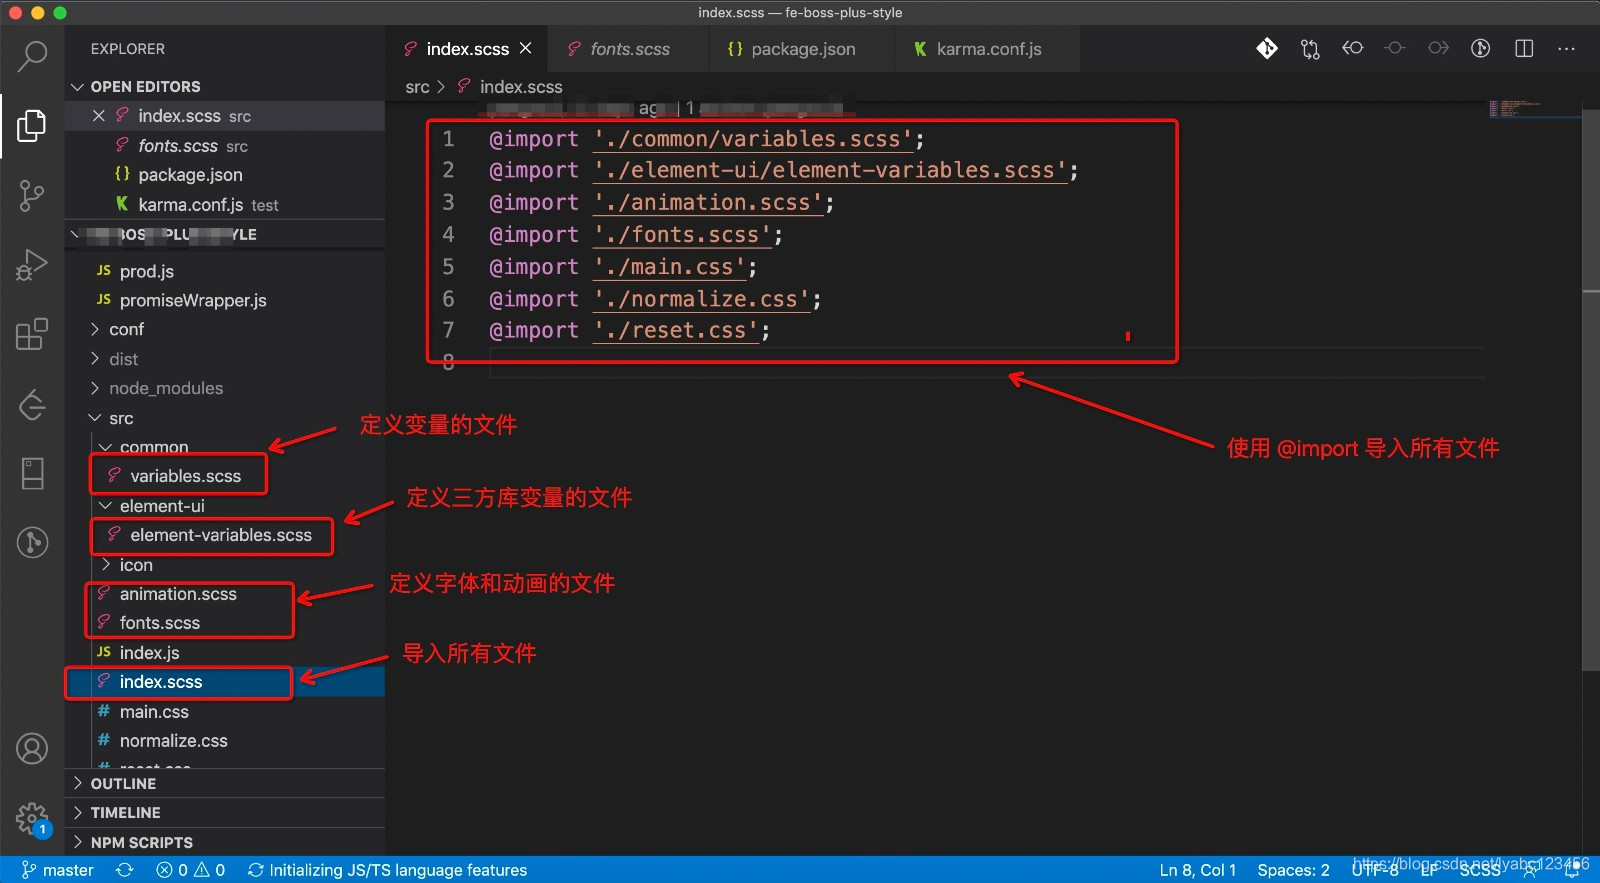Click the split editor right icon

(1524, 48)
